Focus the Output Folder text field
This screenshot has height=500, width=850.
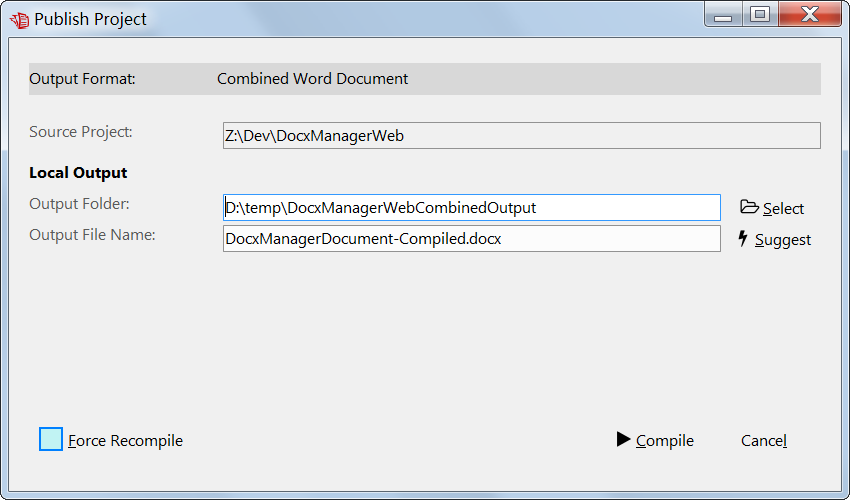(472, 208)
